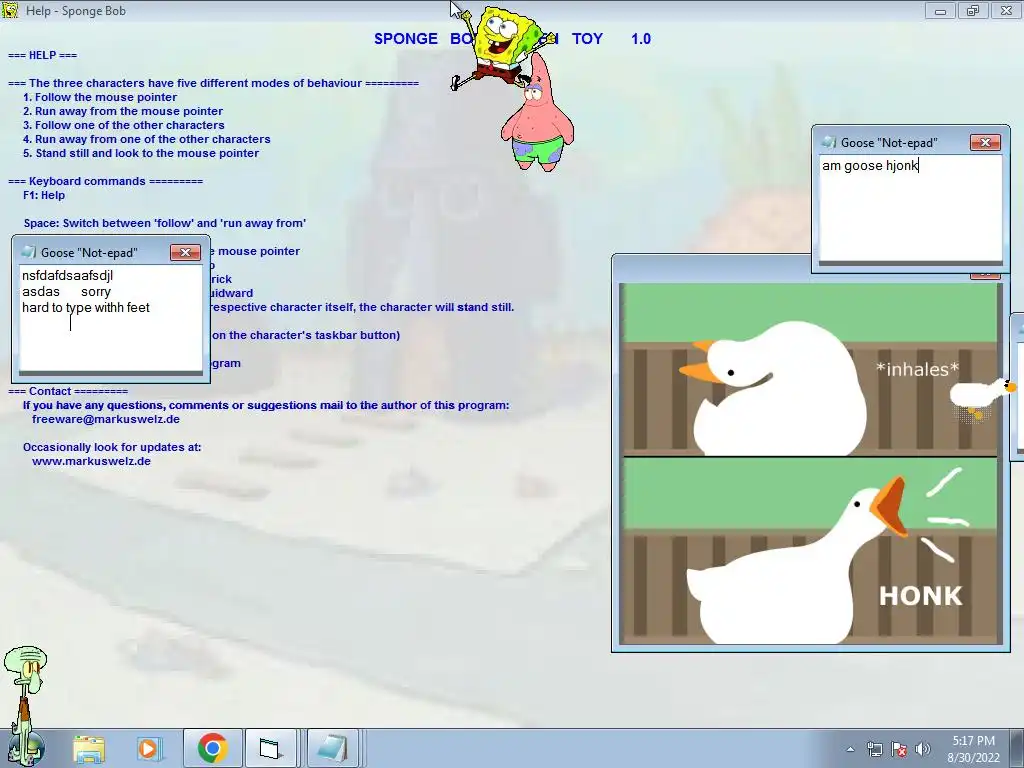
Task: Click the '=== Keyboard commands' heading
Action: (105, 181)
